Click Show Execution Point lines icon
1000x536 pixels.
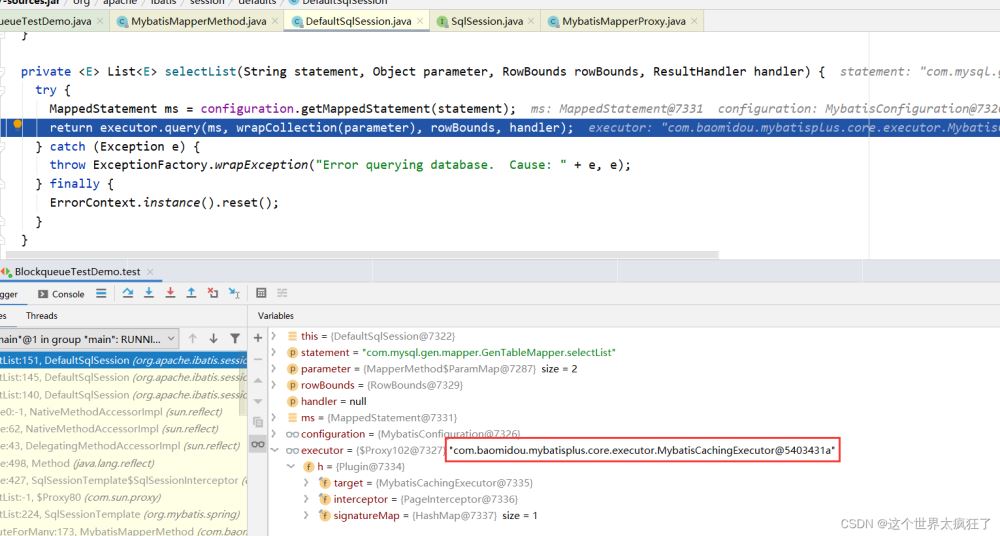(x=101, y=294)
